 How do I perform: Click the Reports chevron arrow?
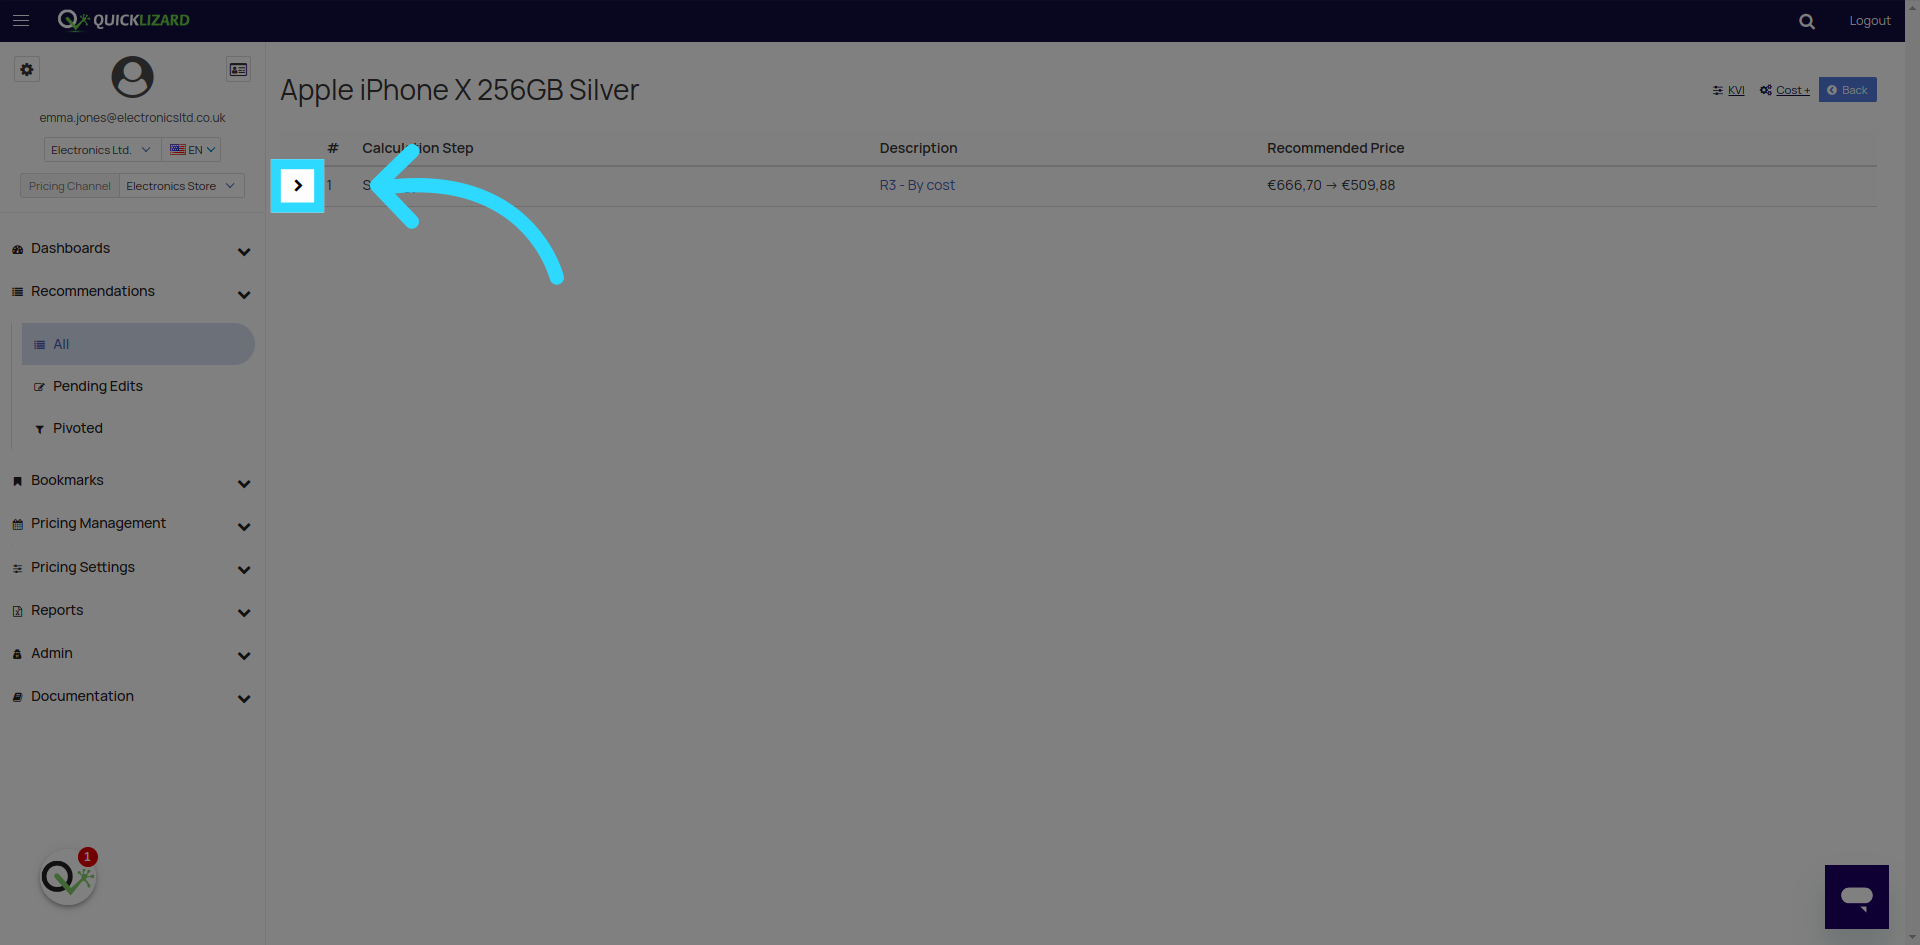[x=244, y=613]
